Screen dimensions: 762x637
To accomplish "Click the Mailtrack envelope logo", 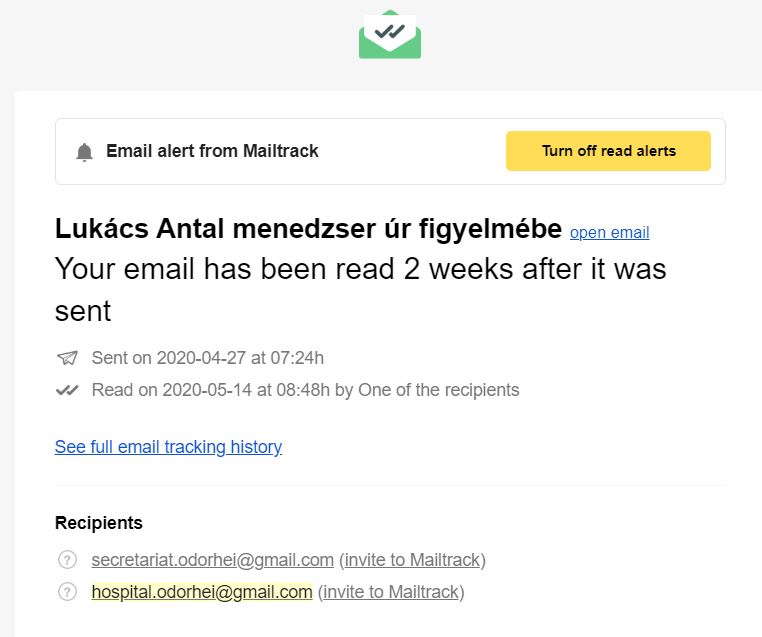I will (390, 34).
